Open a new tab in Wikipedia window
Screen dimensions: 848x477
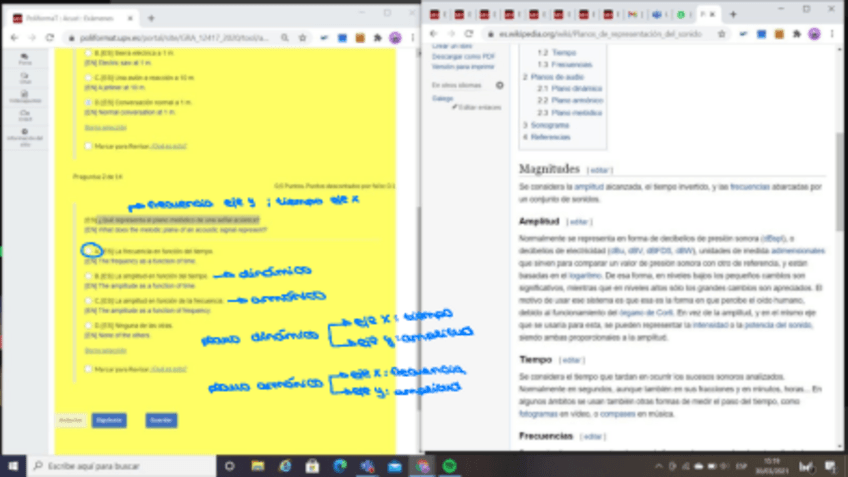733,15
